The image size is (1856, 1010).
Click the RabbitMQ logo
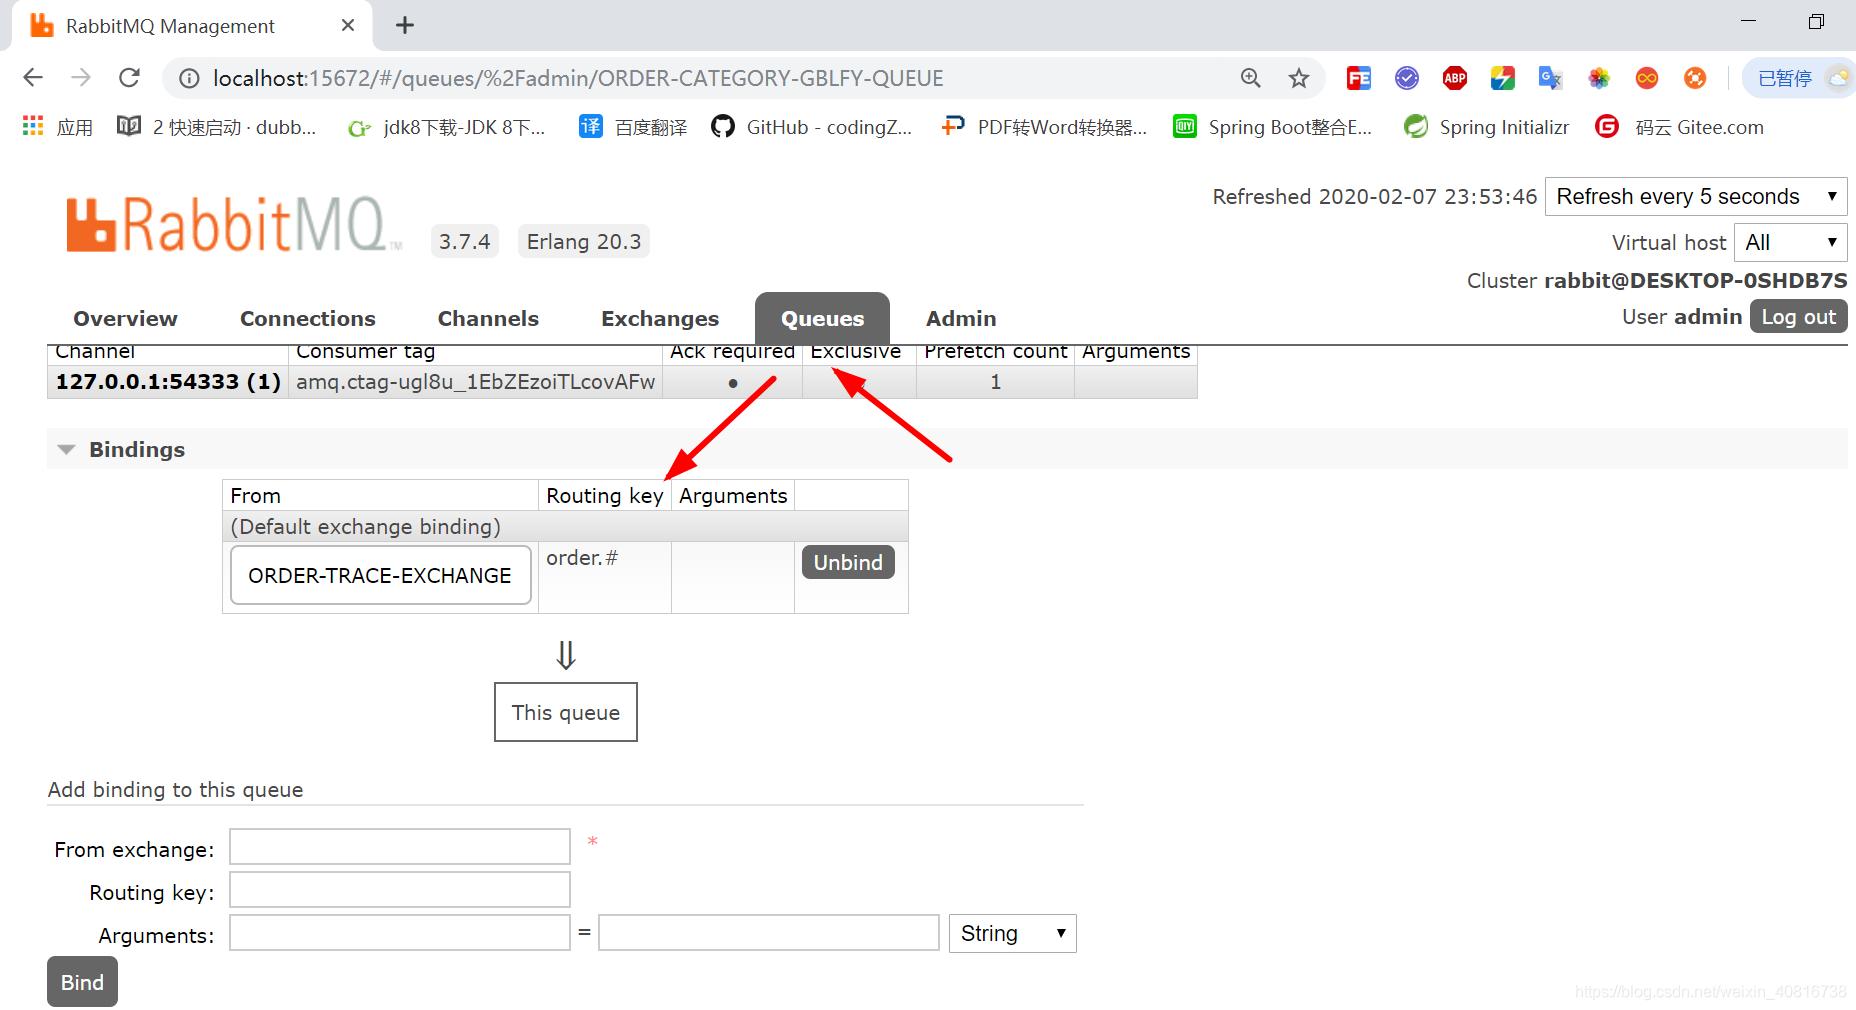(234, 224)
